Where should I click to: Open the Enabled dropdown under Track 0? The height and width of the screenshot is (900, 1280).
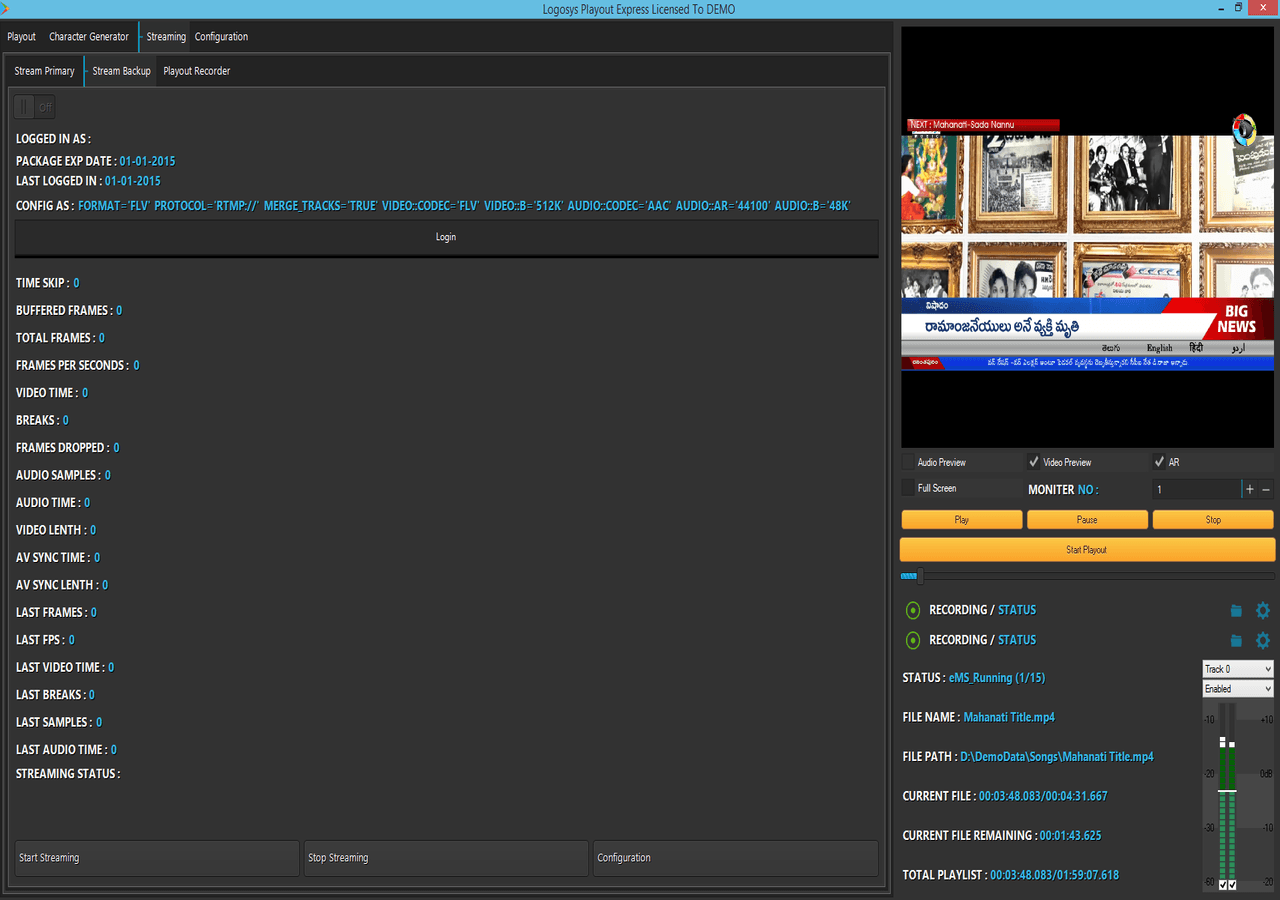[x=1237, y=689]
